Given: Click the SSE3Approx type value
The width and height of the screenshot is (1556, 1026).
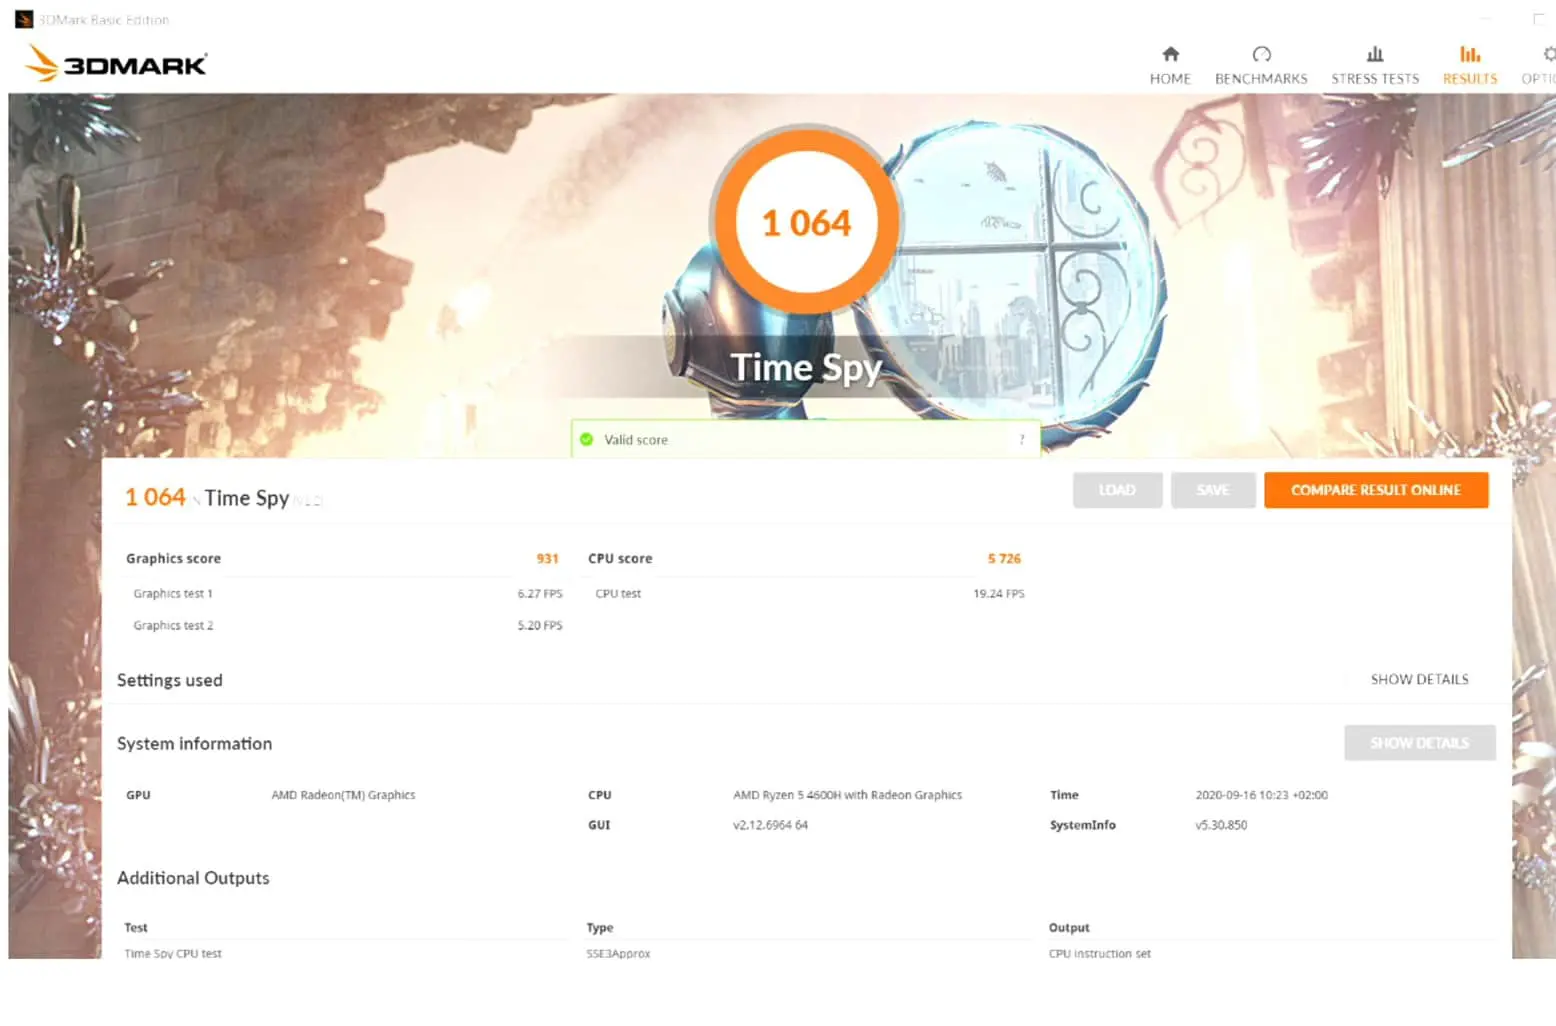Looking at the screenshot, I should point(618,953).
